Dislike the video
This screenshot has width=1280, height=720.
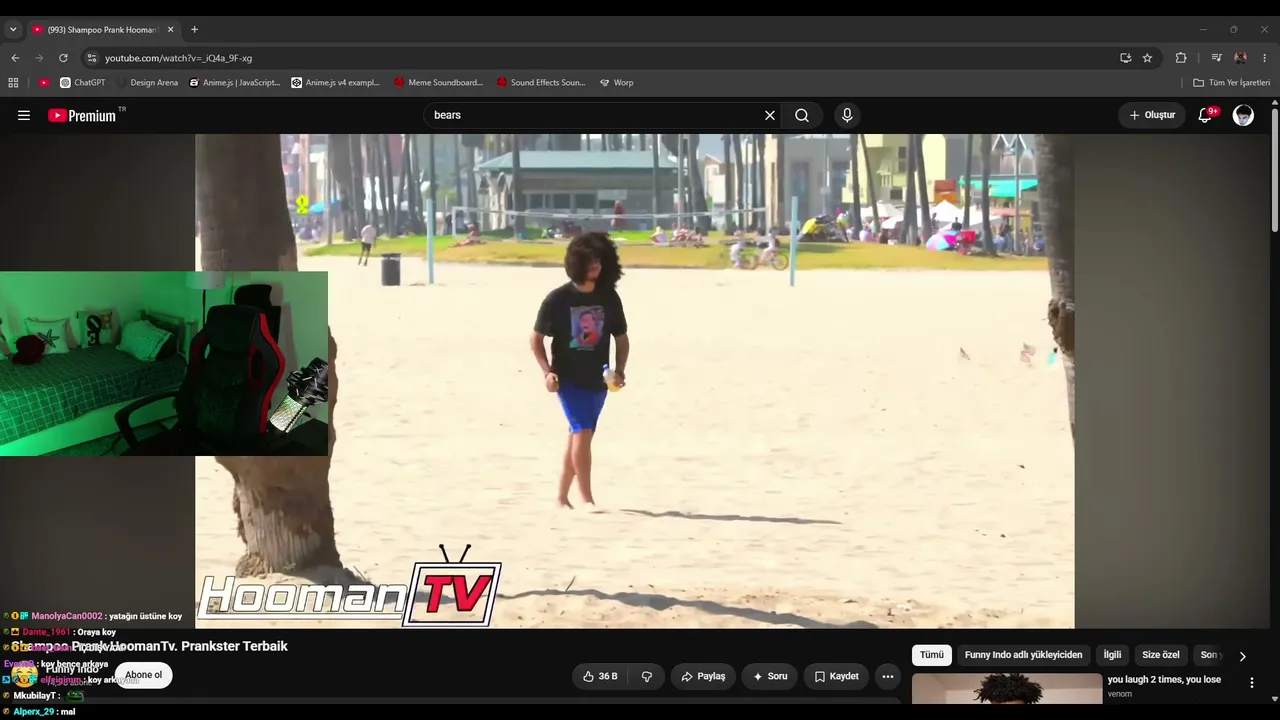pos(647,676)
